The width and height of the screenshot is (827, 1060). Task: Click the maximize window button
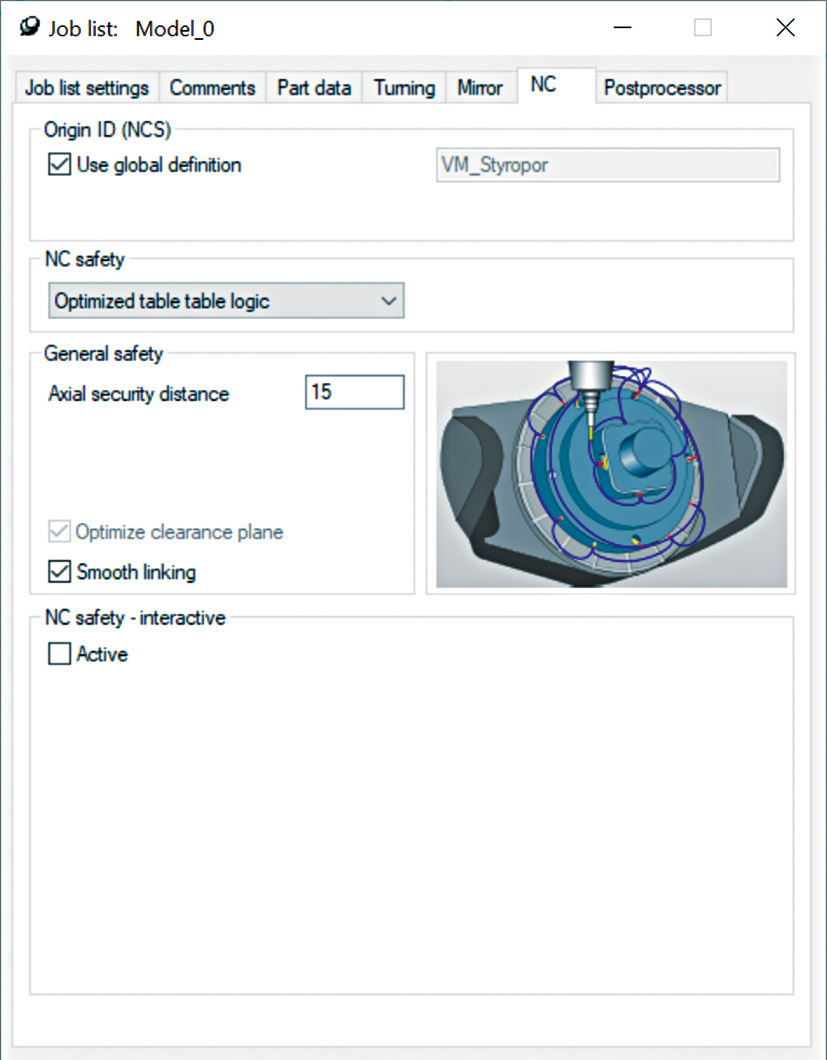tap(703, 28)
